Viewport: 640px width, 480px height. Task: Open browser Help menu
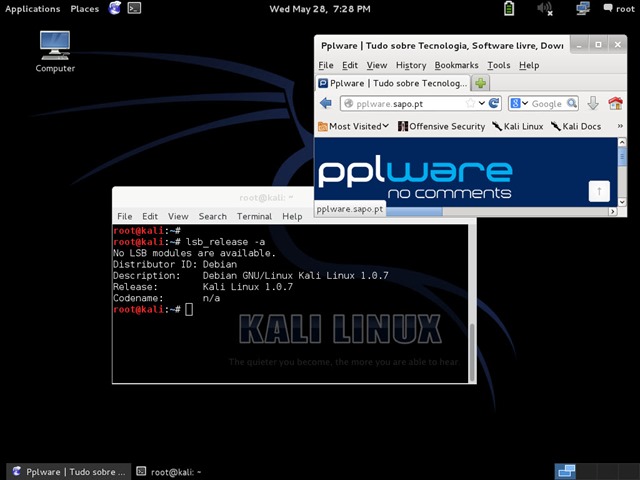click(x=529, y=65)
